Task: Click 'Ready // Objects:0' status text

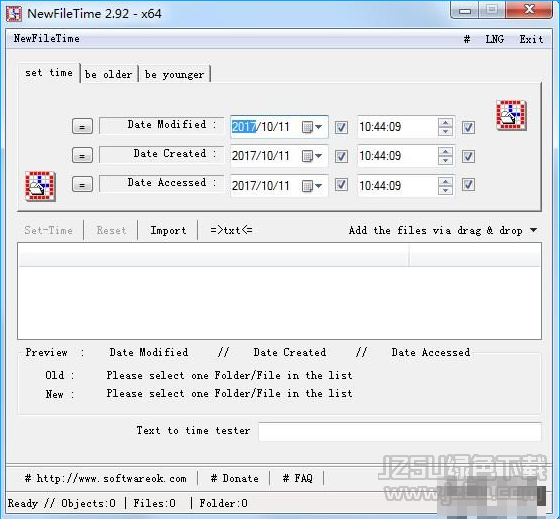Action: (x=62, y=504)
